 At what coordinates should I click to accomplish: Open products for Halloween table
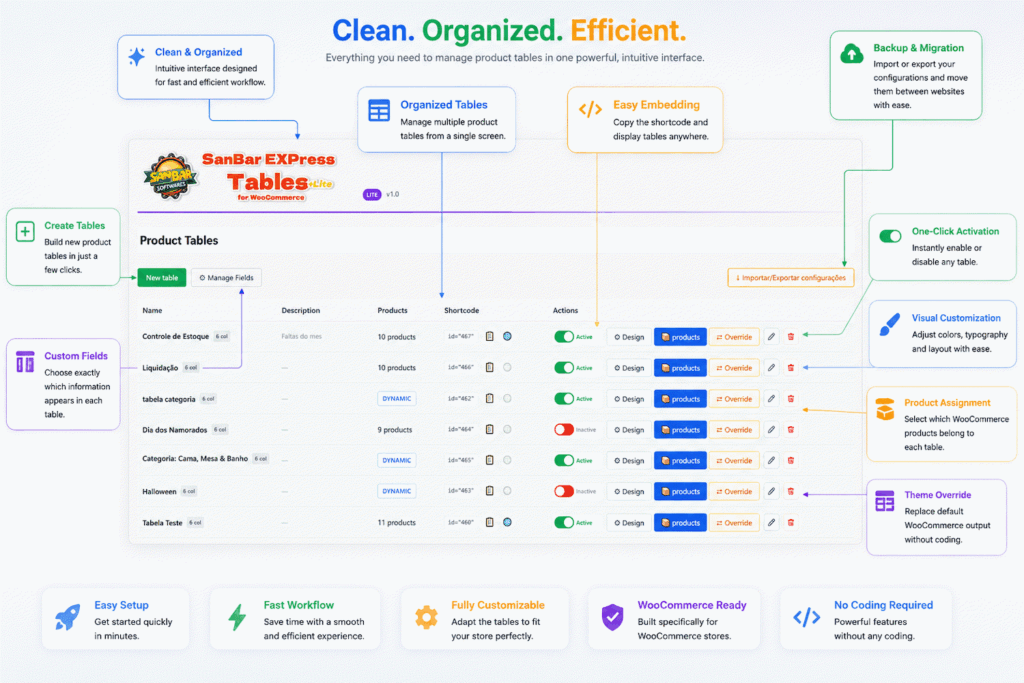pos(680,491)
